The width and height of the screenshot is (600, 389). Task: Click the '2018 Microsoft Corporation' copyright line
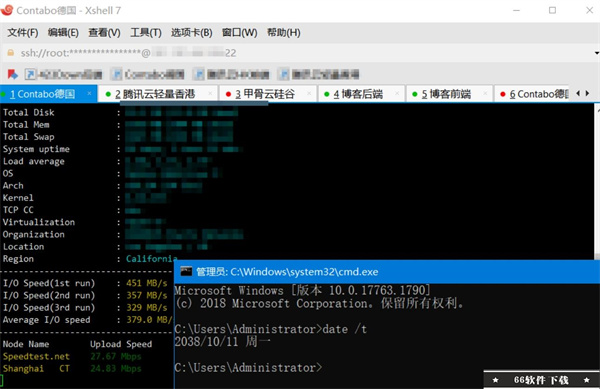(x=320, y=304)
